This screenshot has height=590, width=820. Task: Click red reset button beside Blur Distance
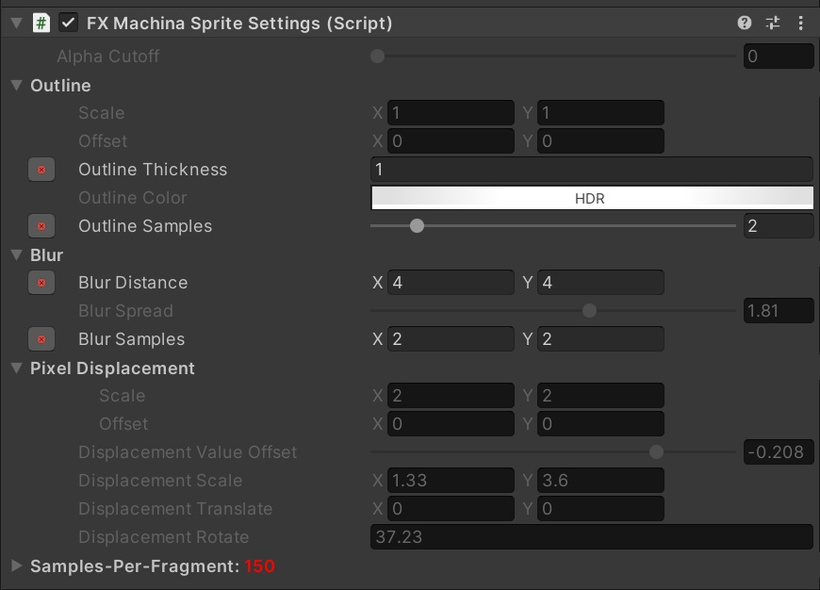click(x=41, y=282)
